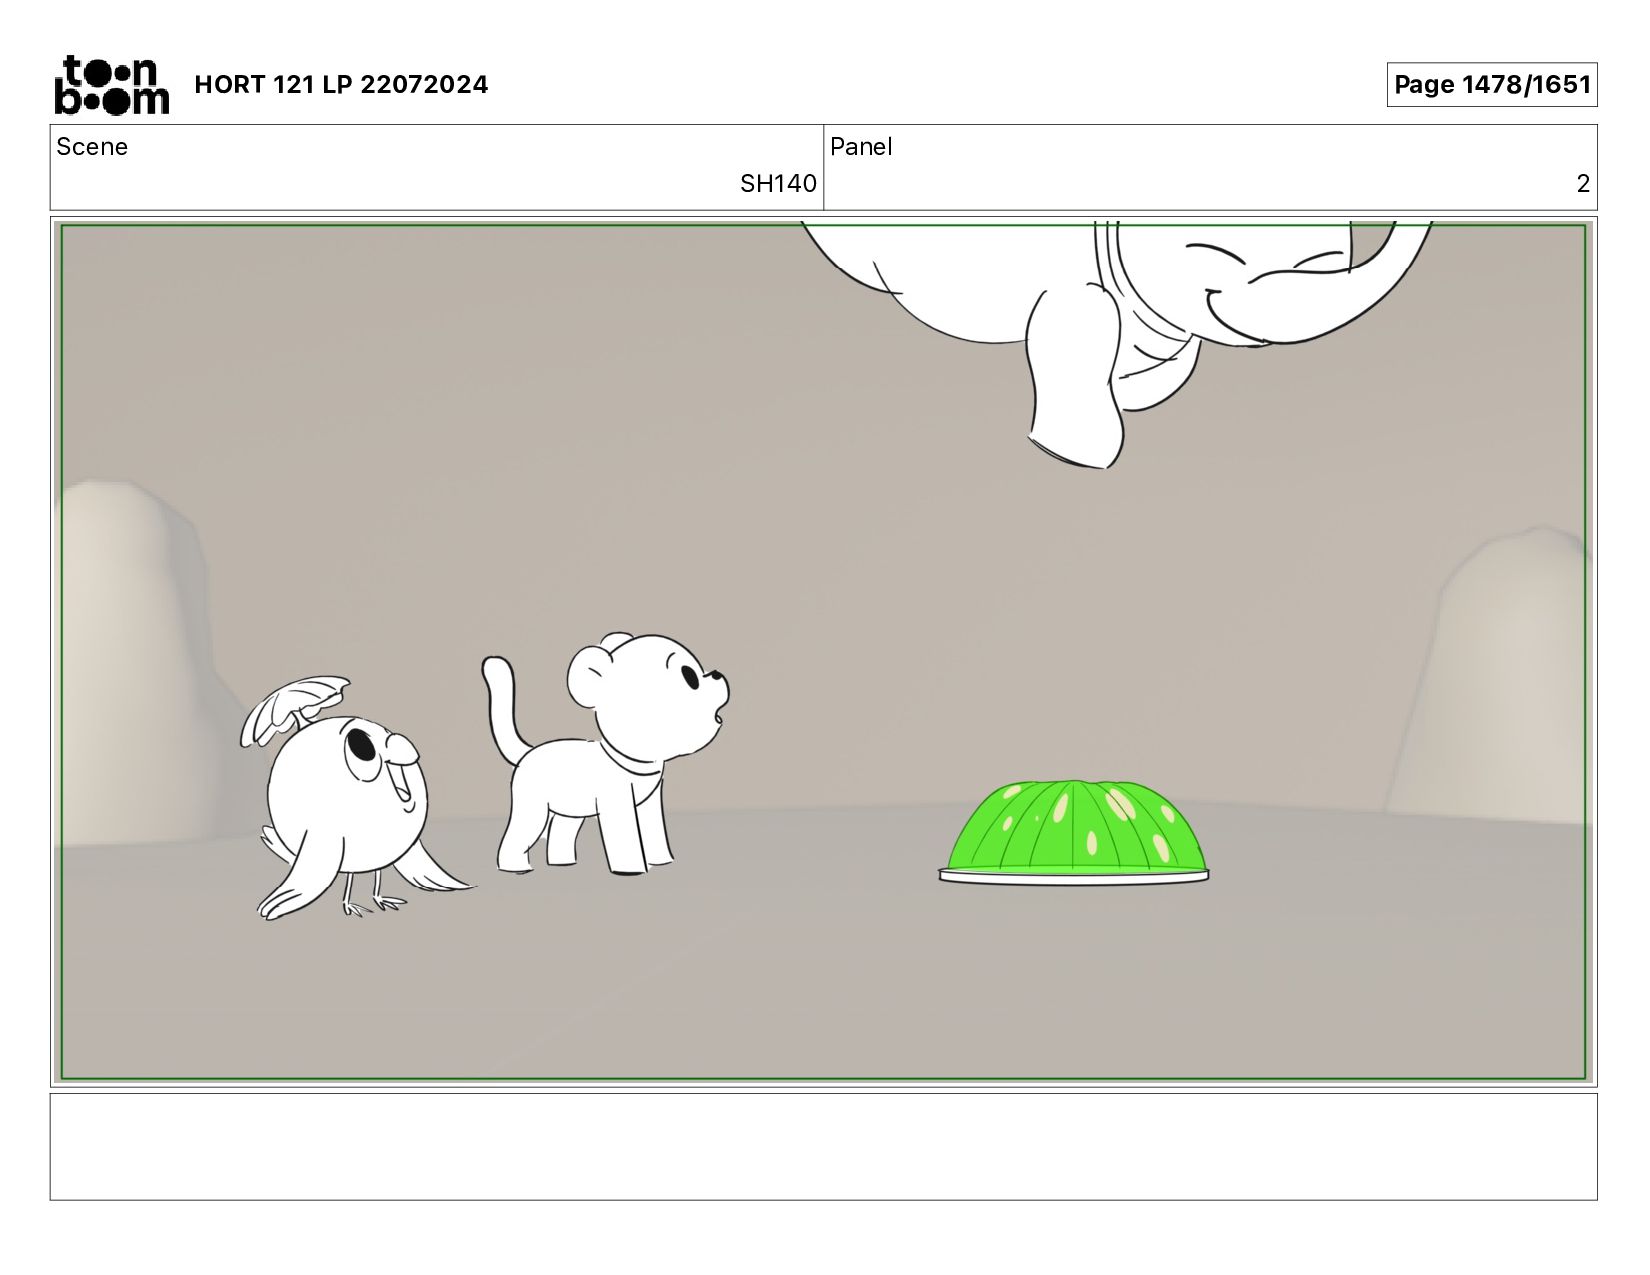The image size is (1650, 1275).
Task: Select the HORT 121 LP 22072024 title
Action: [341, 85]
